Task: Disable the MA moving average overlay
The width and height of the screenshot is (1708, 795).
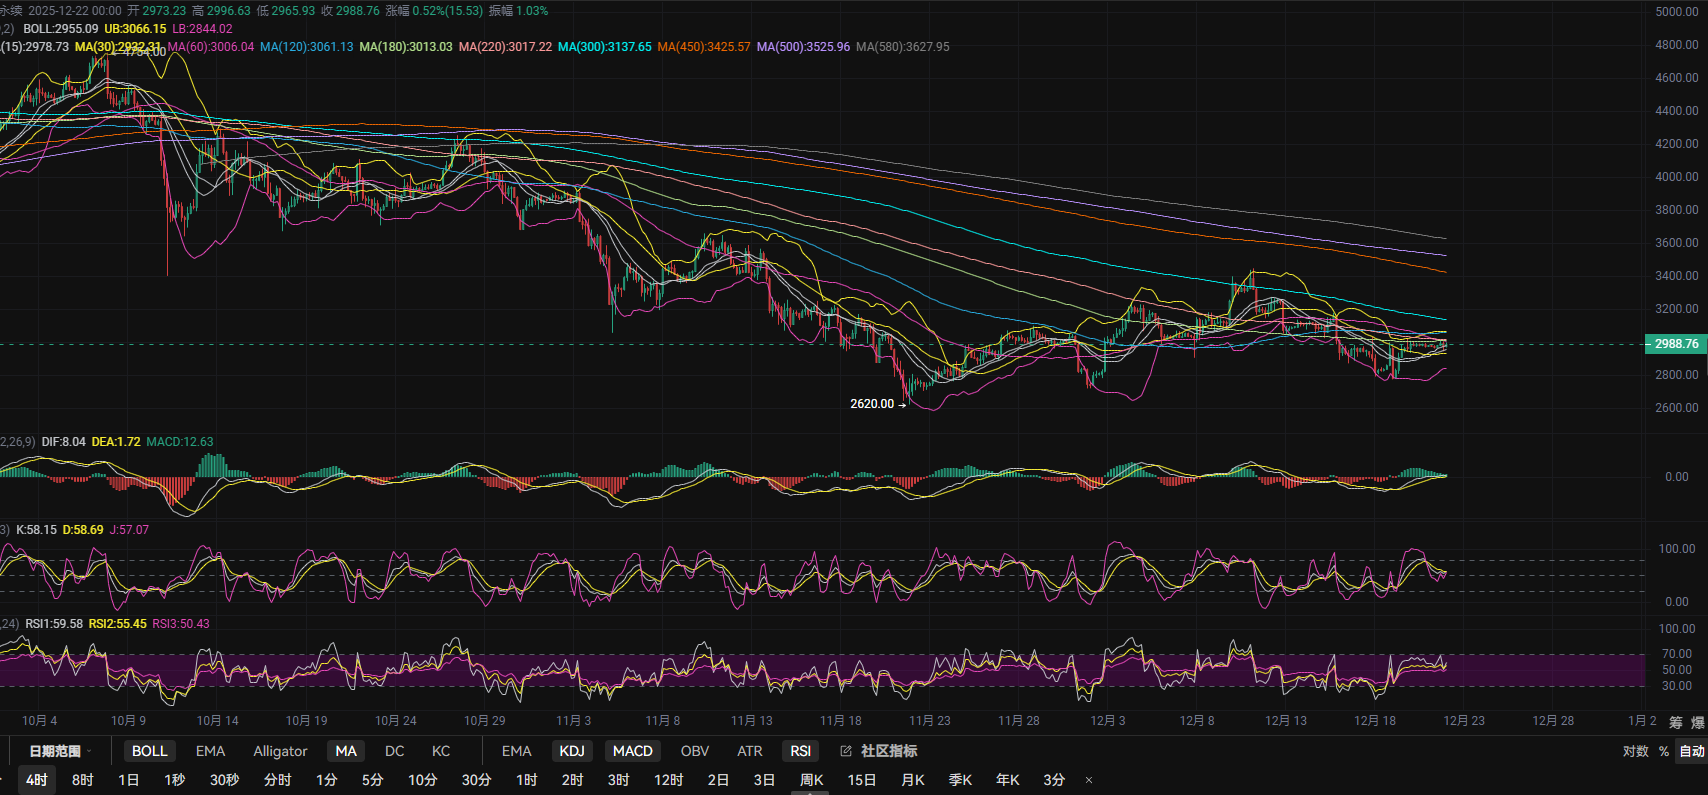Action: point(346,751)
